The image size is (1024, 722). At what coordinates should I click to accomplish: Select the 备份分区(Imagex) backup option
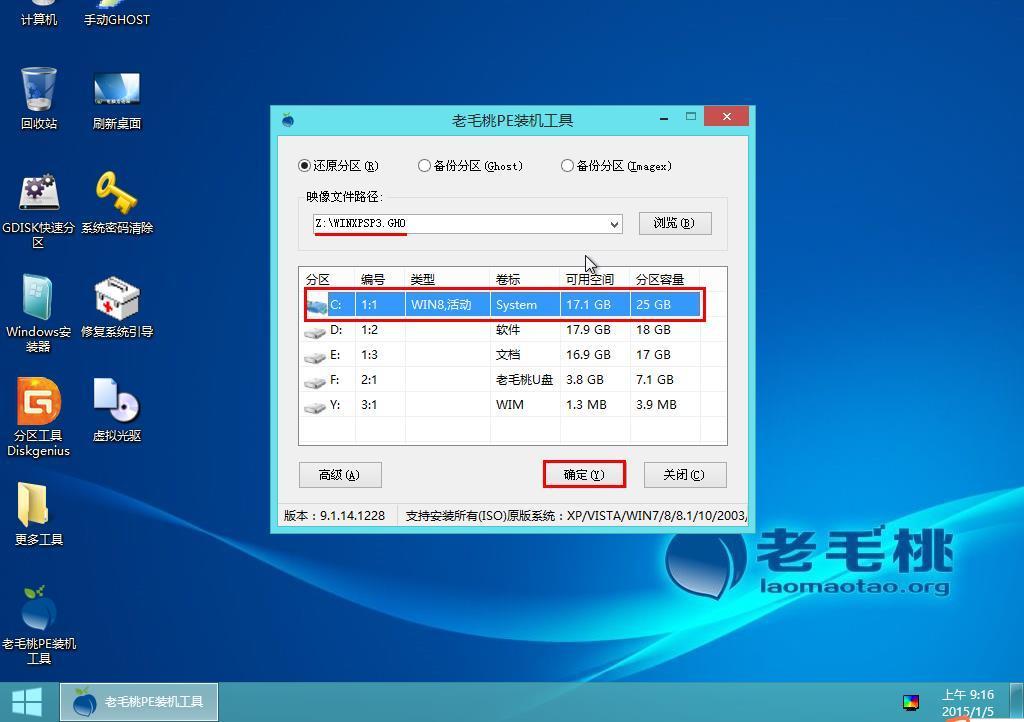[x=567, y=166]
